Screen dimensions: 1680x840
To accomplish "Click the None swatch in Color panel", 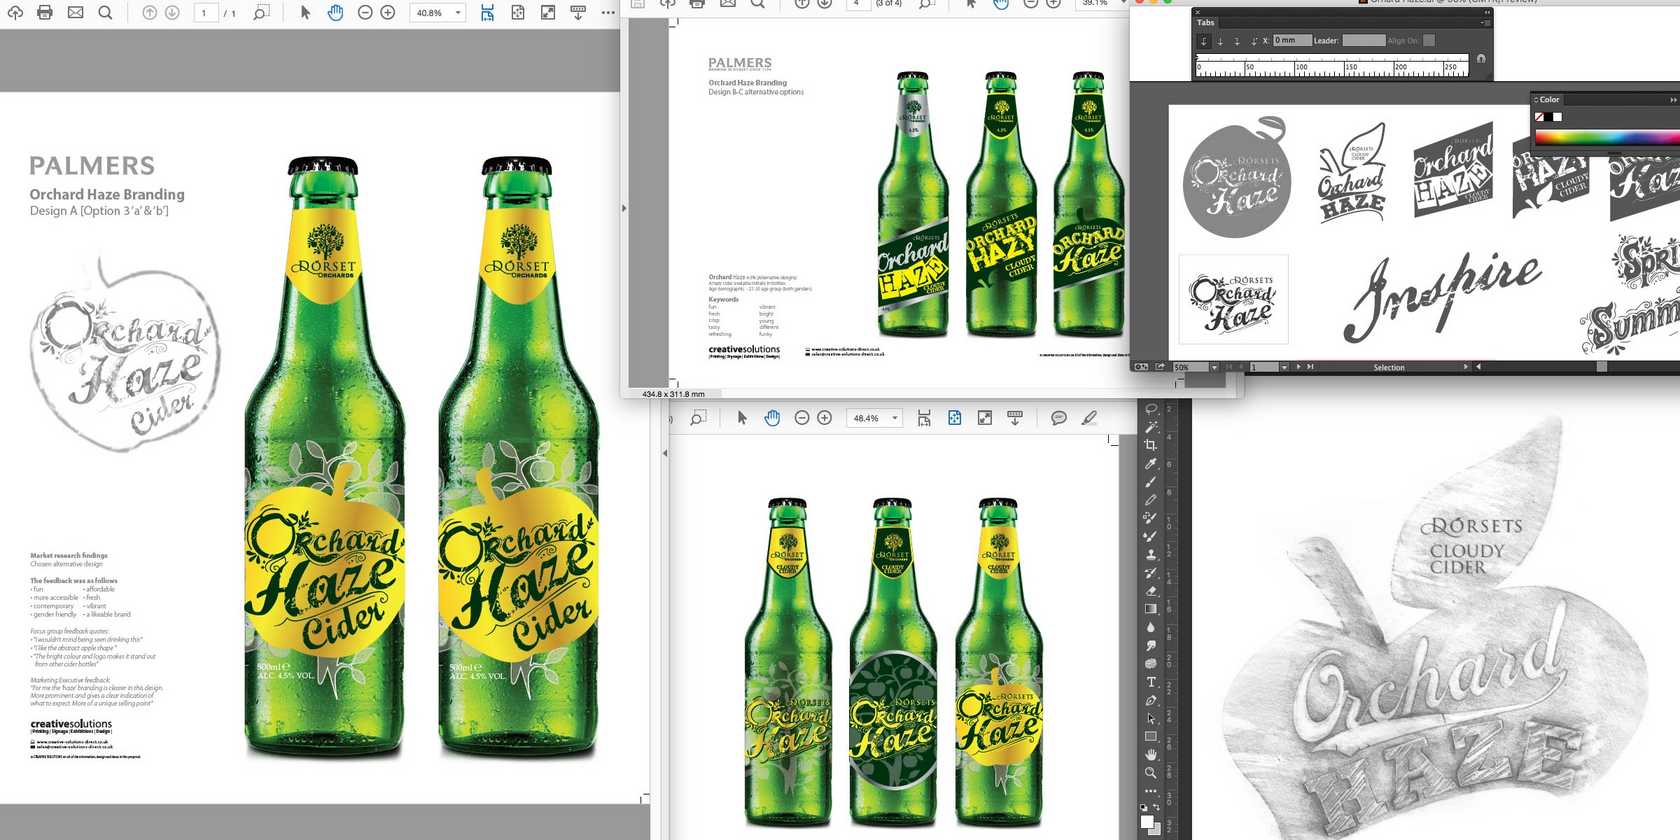I will (x=1540, y=117).
